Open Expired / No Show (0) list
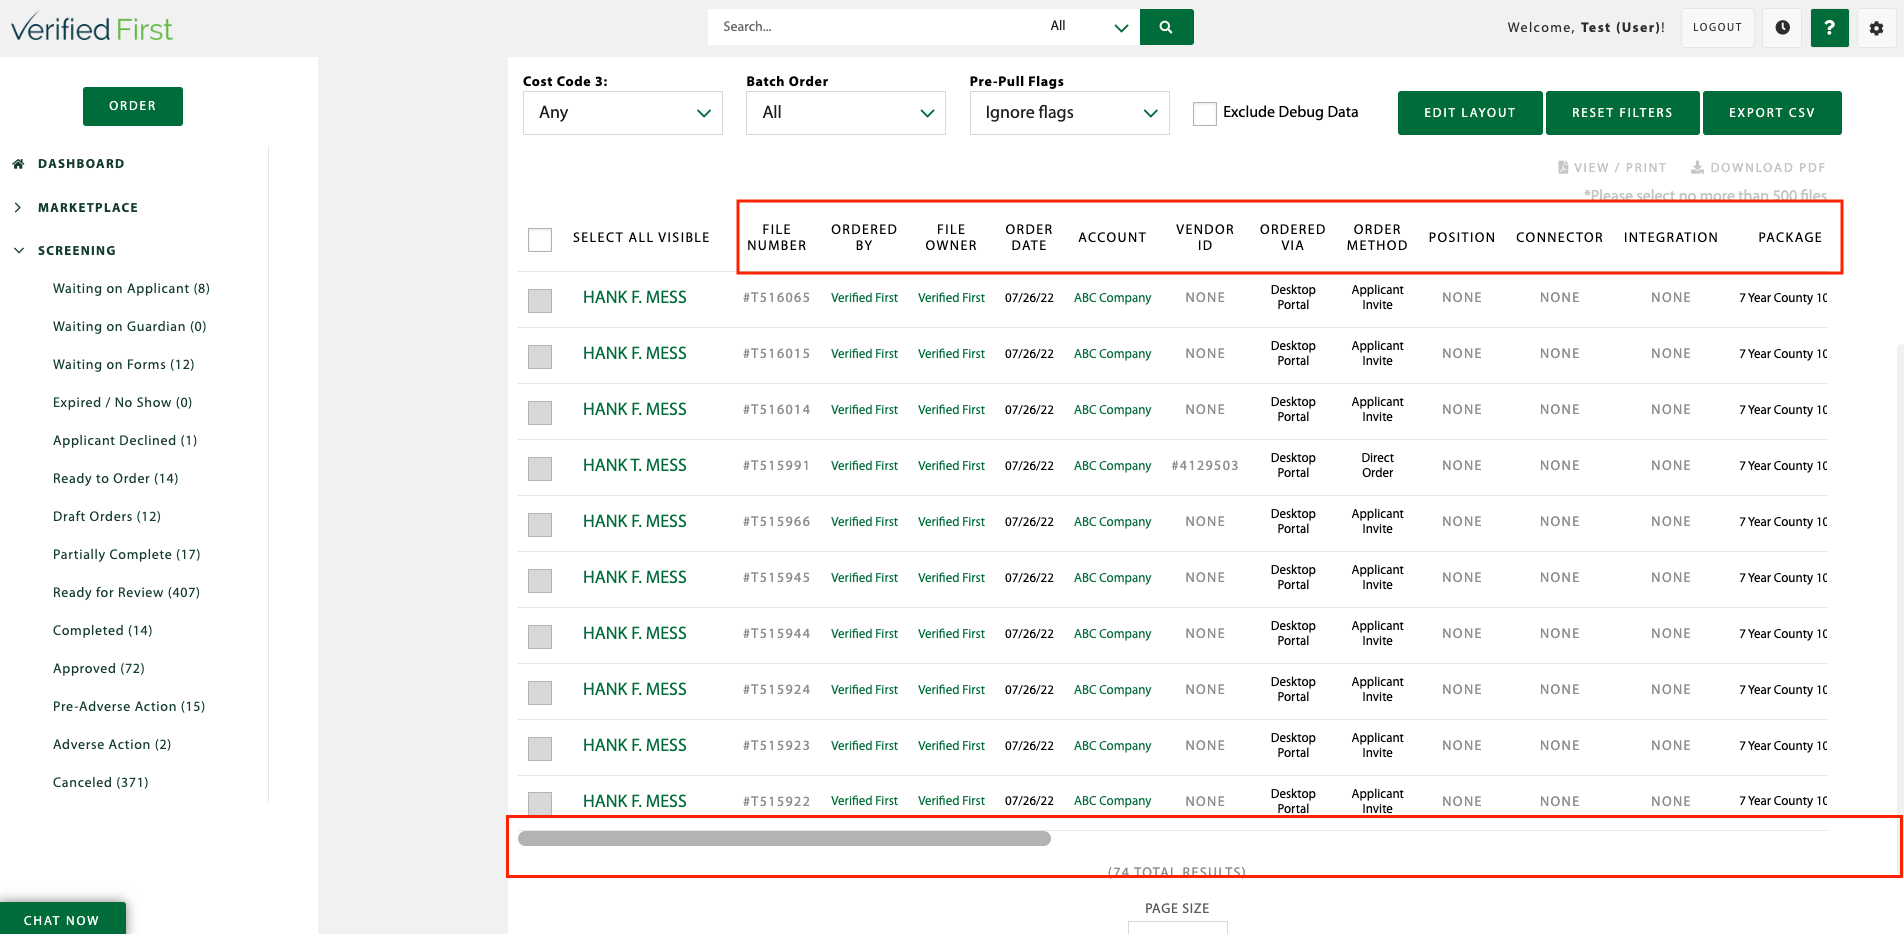 (x=123, y=403)
